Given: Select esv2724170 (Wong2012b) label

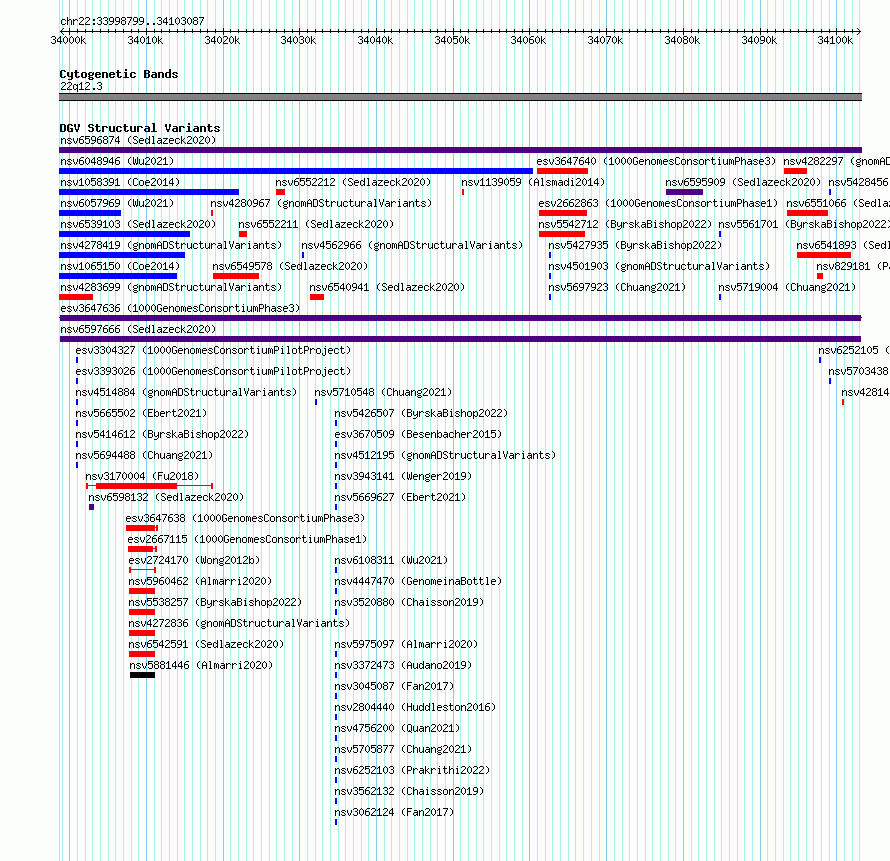Looking at the screenshot, I should [194, 560].
